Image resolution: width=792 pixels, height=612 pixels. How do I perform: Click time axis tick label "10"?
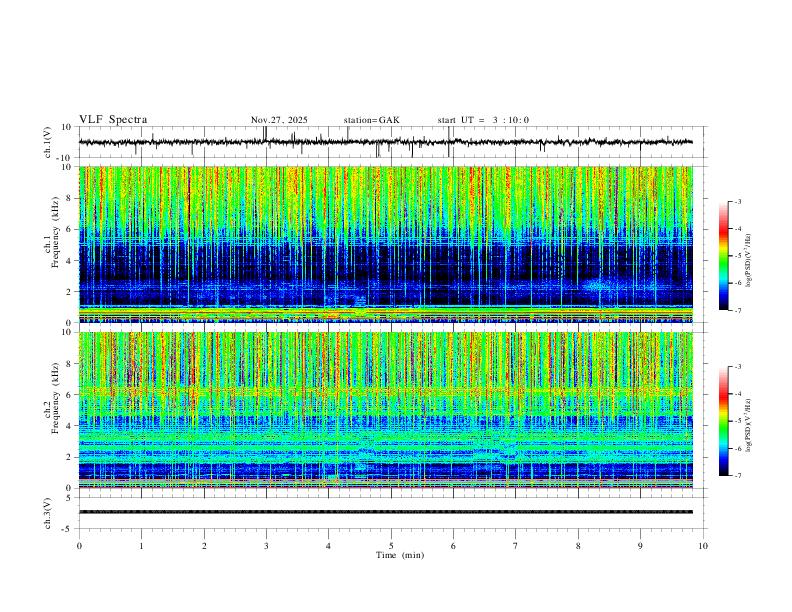(703, 546)
